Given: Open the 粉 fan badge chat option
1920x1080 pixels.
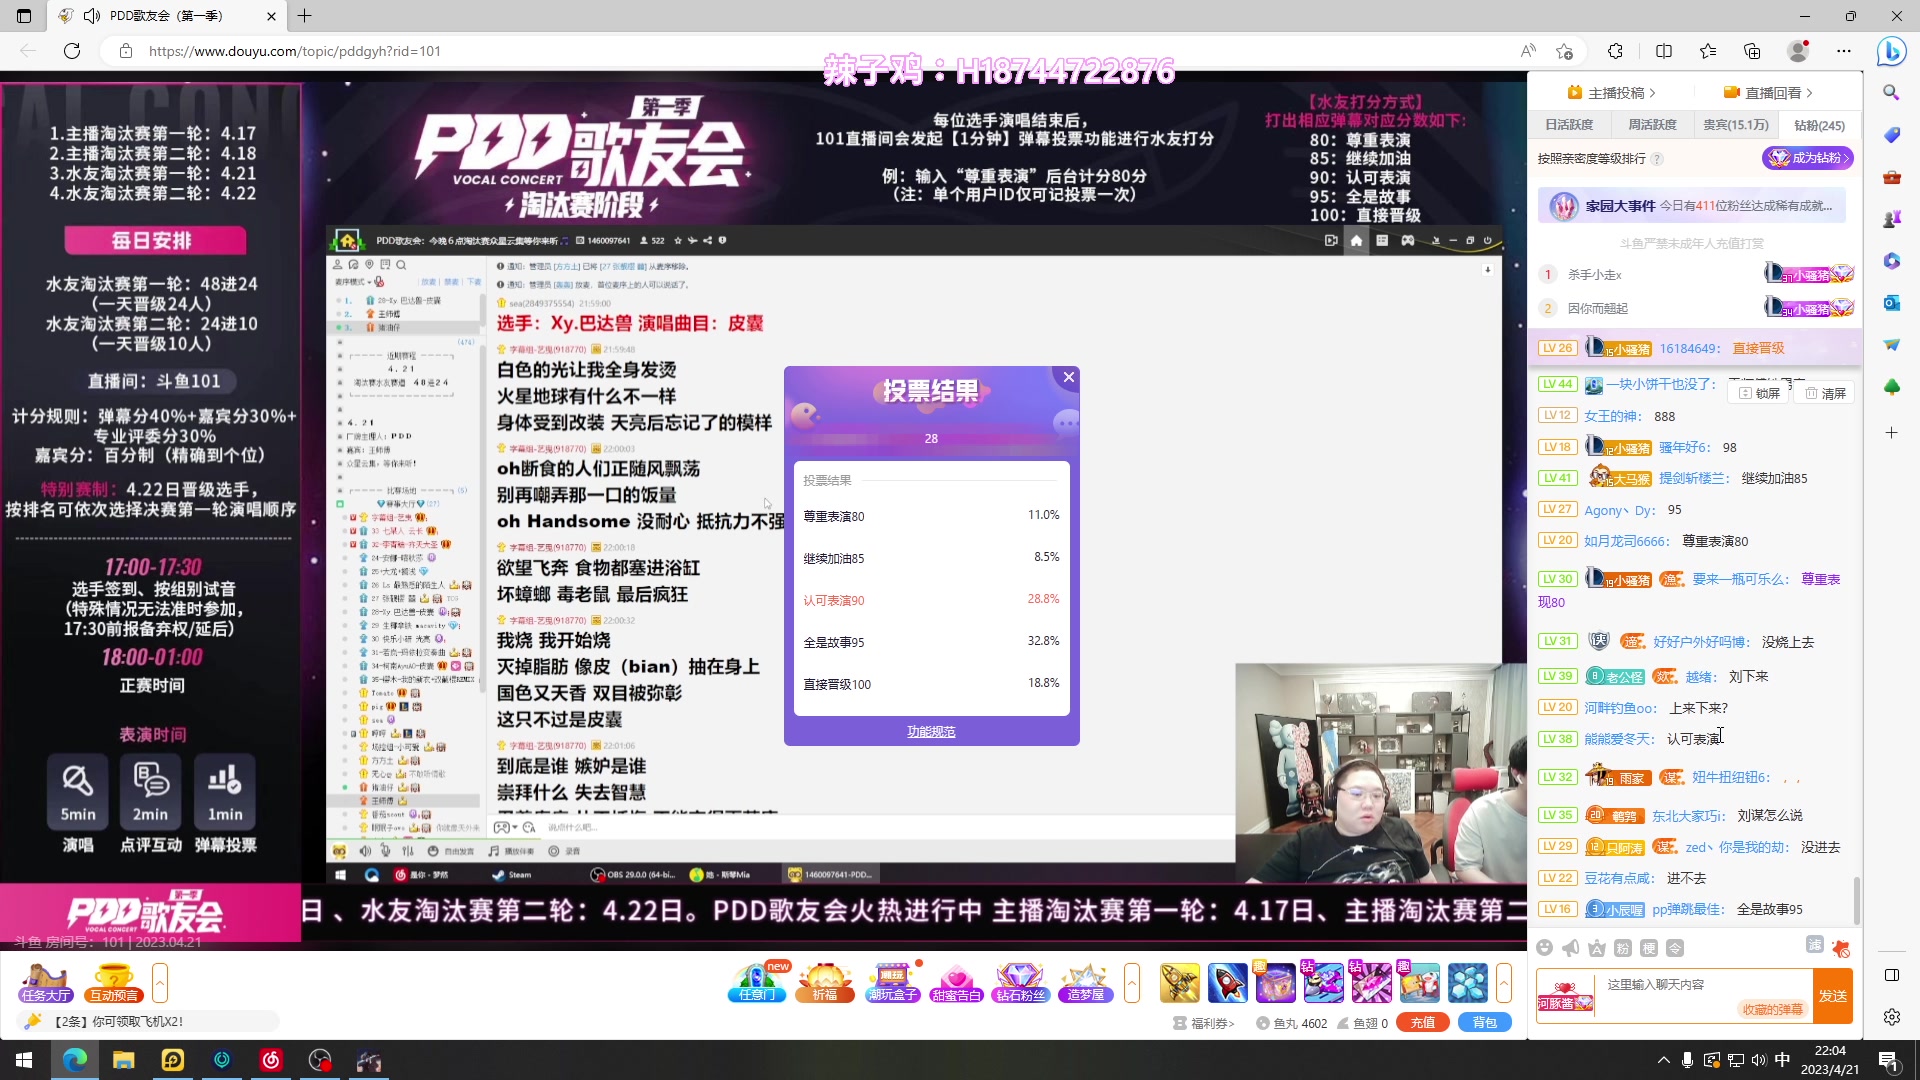Looking at the screenshot, I should (1623, 948).
